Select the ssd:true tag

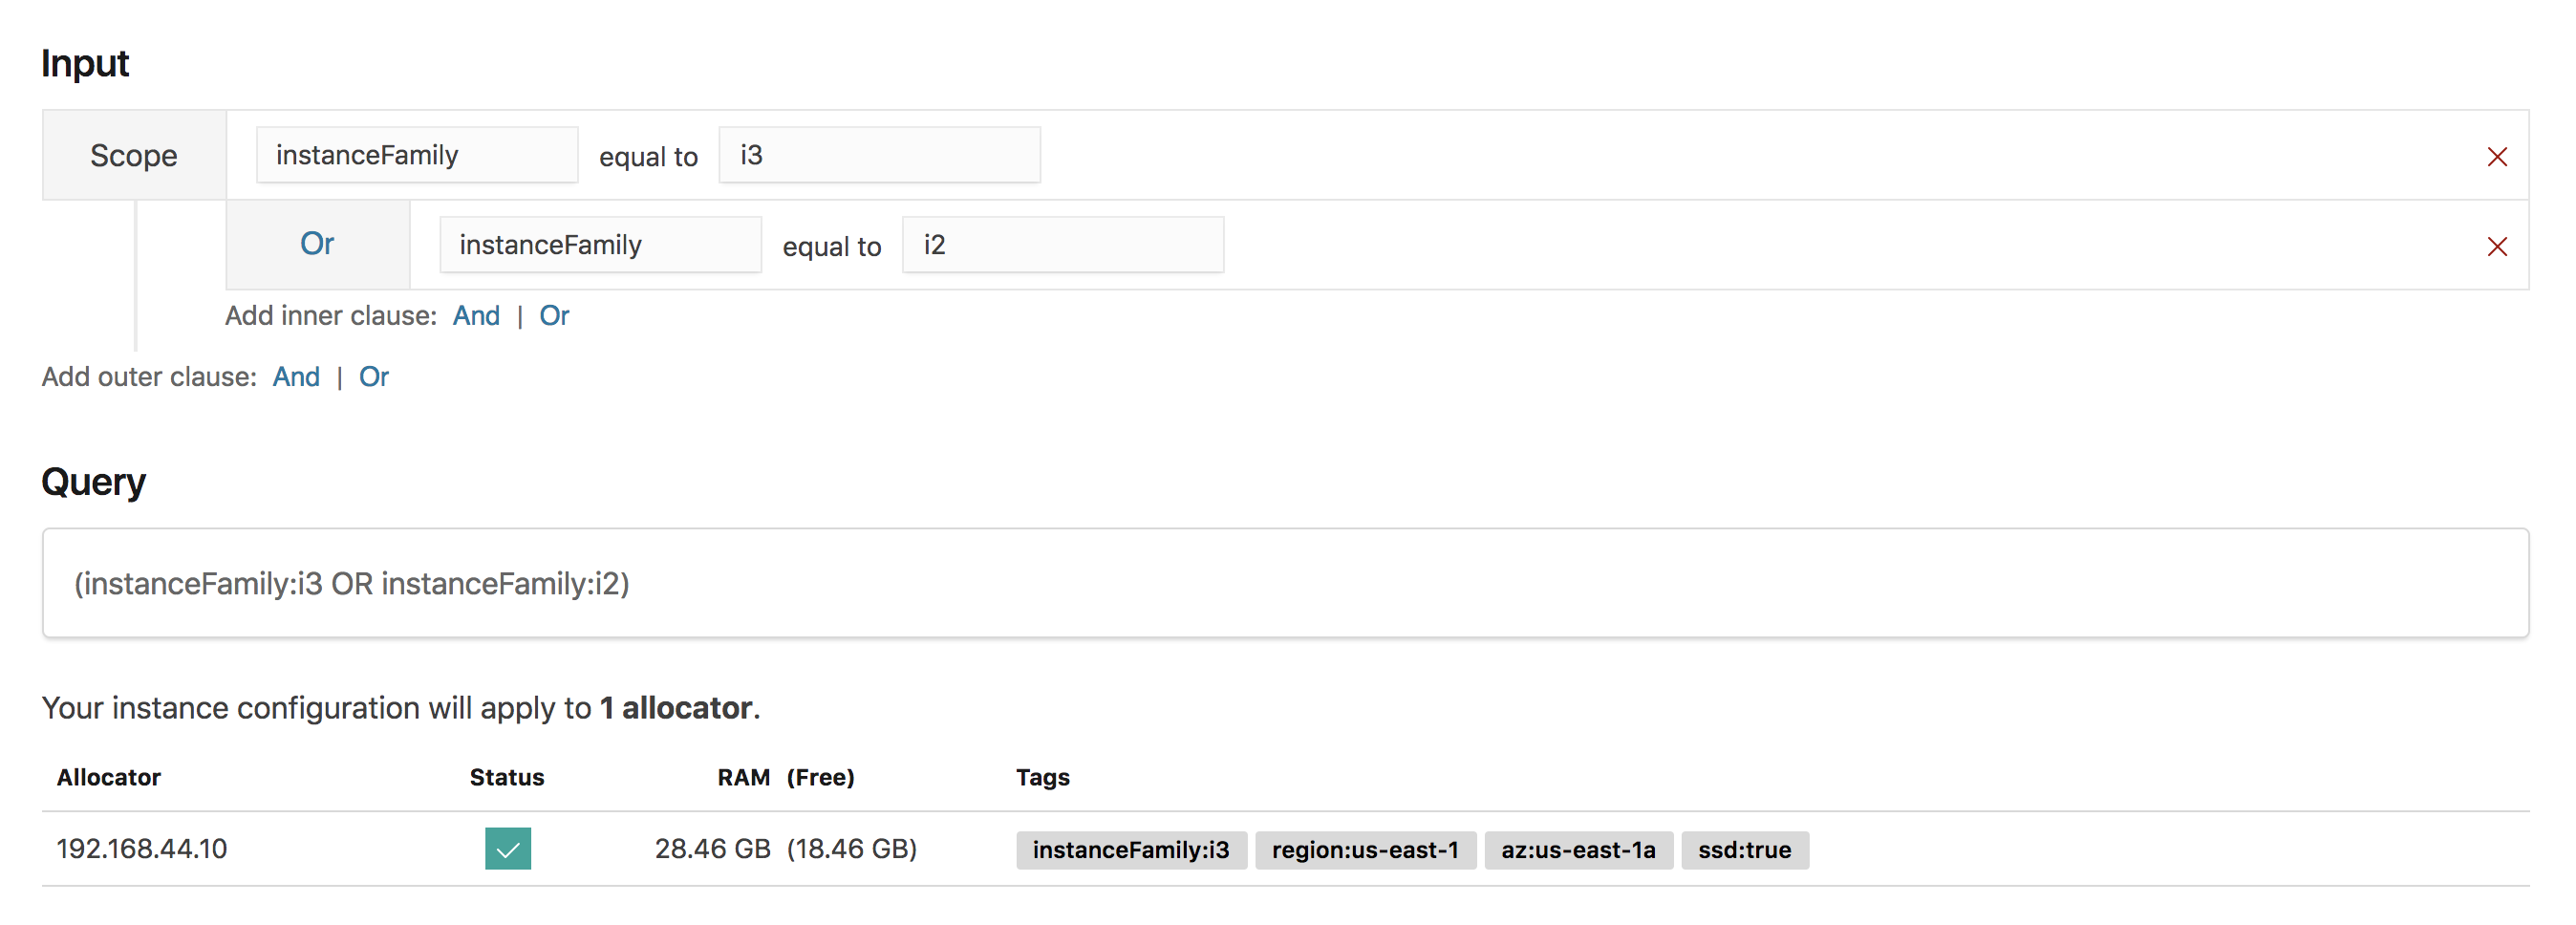click(x=1744, y=850)
